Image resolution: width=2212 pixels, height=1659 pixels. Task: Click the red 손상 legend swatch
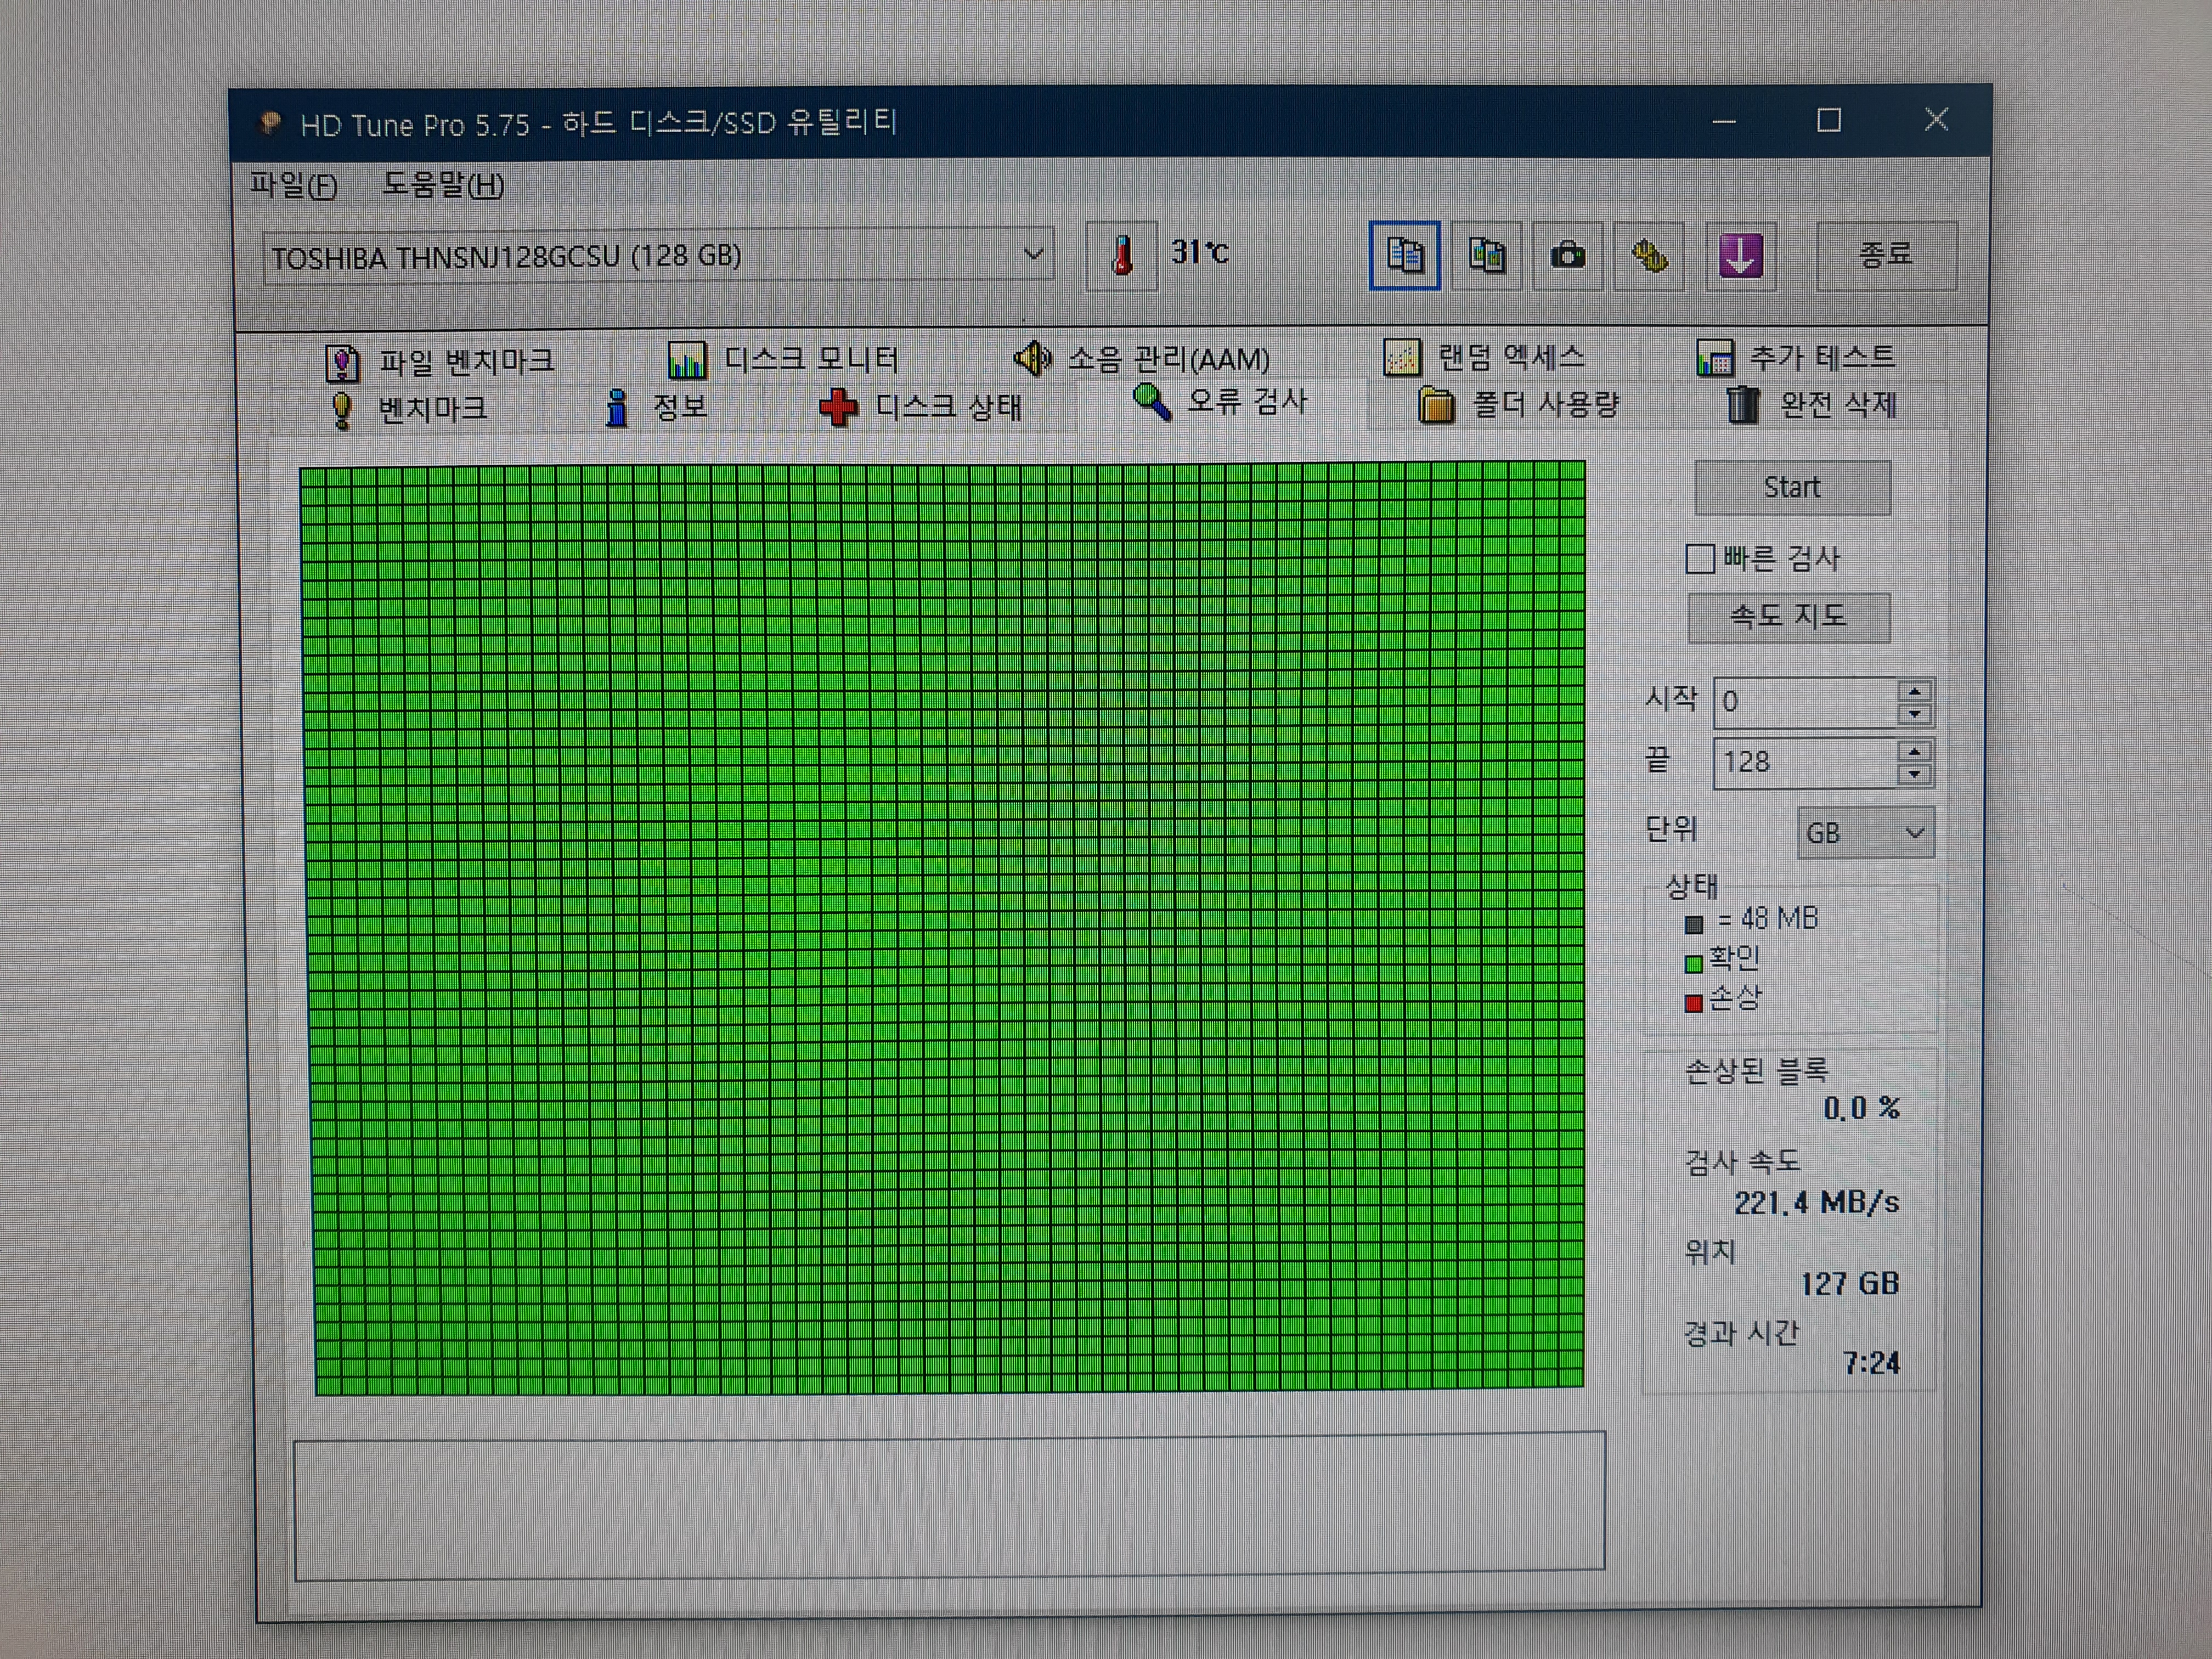tap(1694, 1004)
